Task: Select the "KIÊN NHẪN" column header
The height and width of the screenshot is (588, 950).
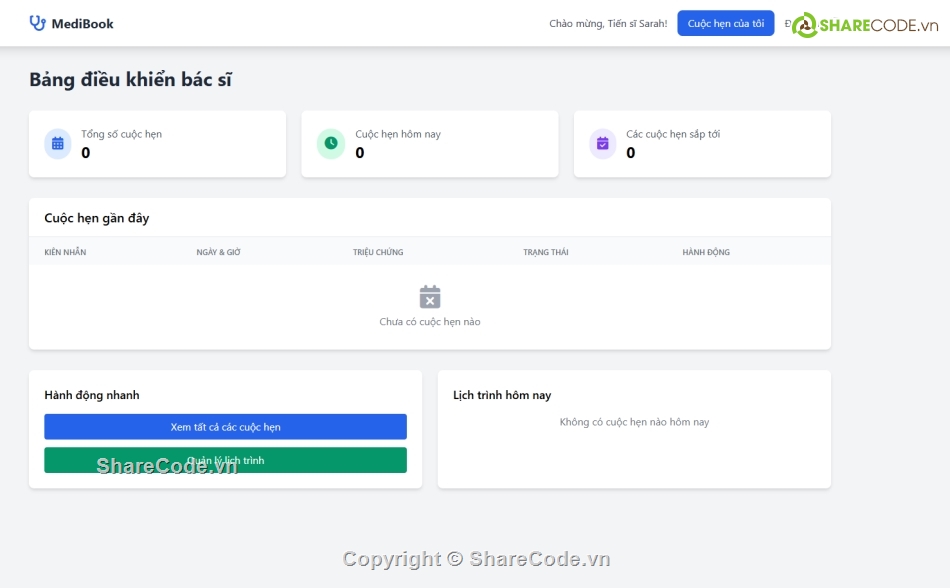Action: 65,252
